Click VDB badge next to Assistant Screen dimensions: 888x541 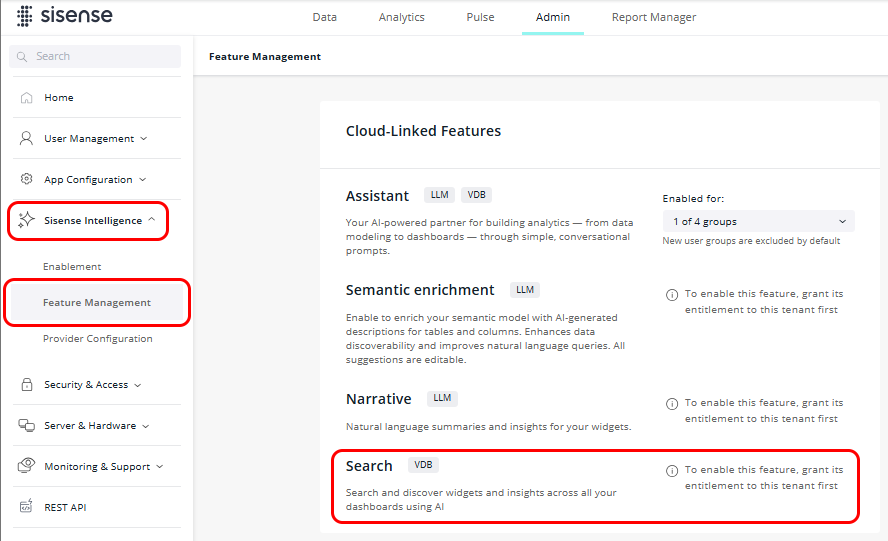coord(476,195)
